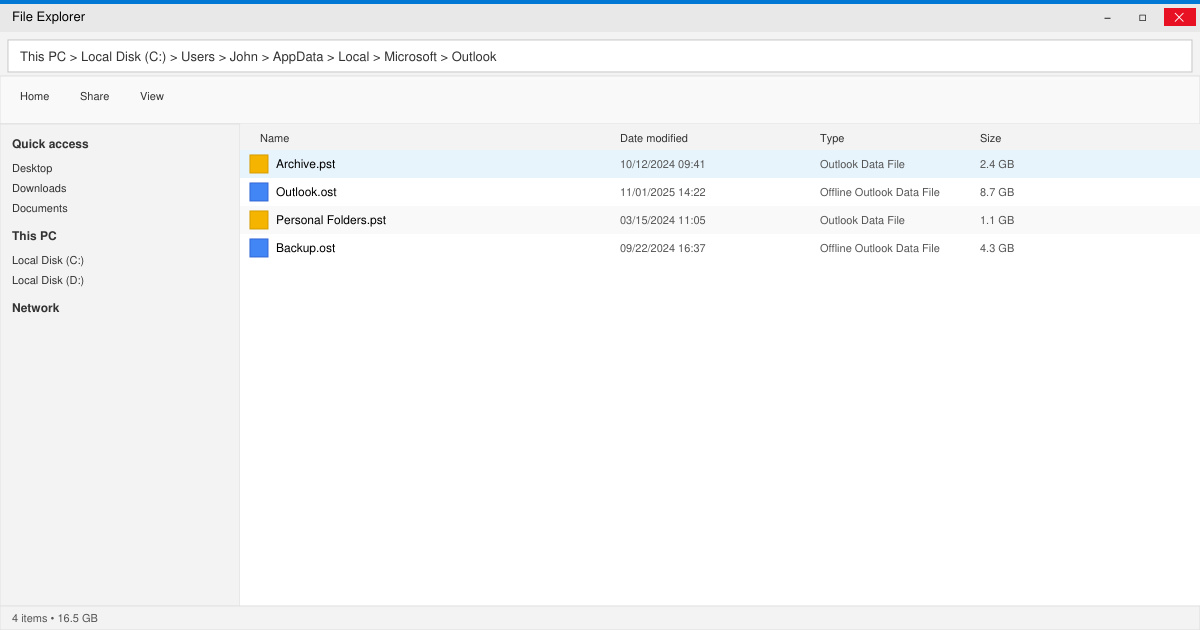Minimize the File Explorer window
The image size is (1200, 630).
[x=1108, y=17]
